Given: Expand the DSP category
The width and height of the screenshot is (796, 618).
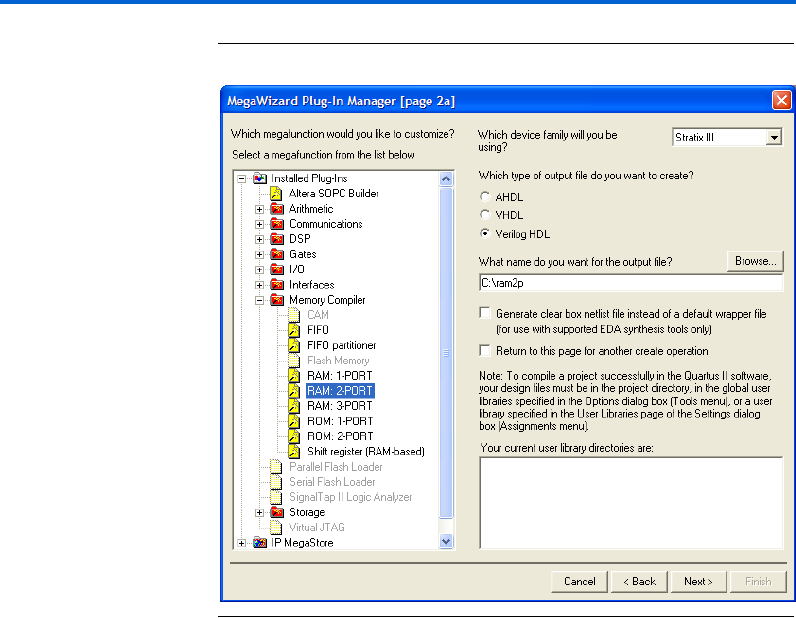Looking at the screenshot, I should click(259, 240).
